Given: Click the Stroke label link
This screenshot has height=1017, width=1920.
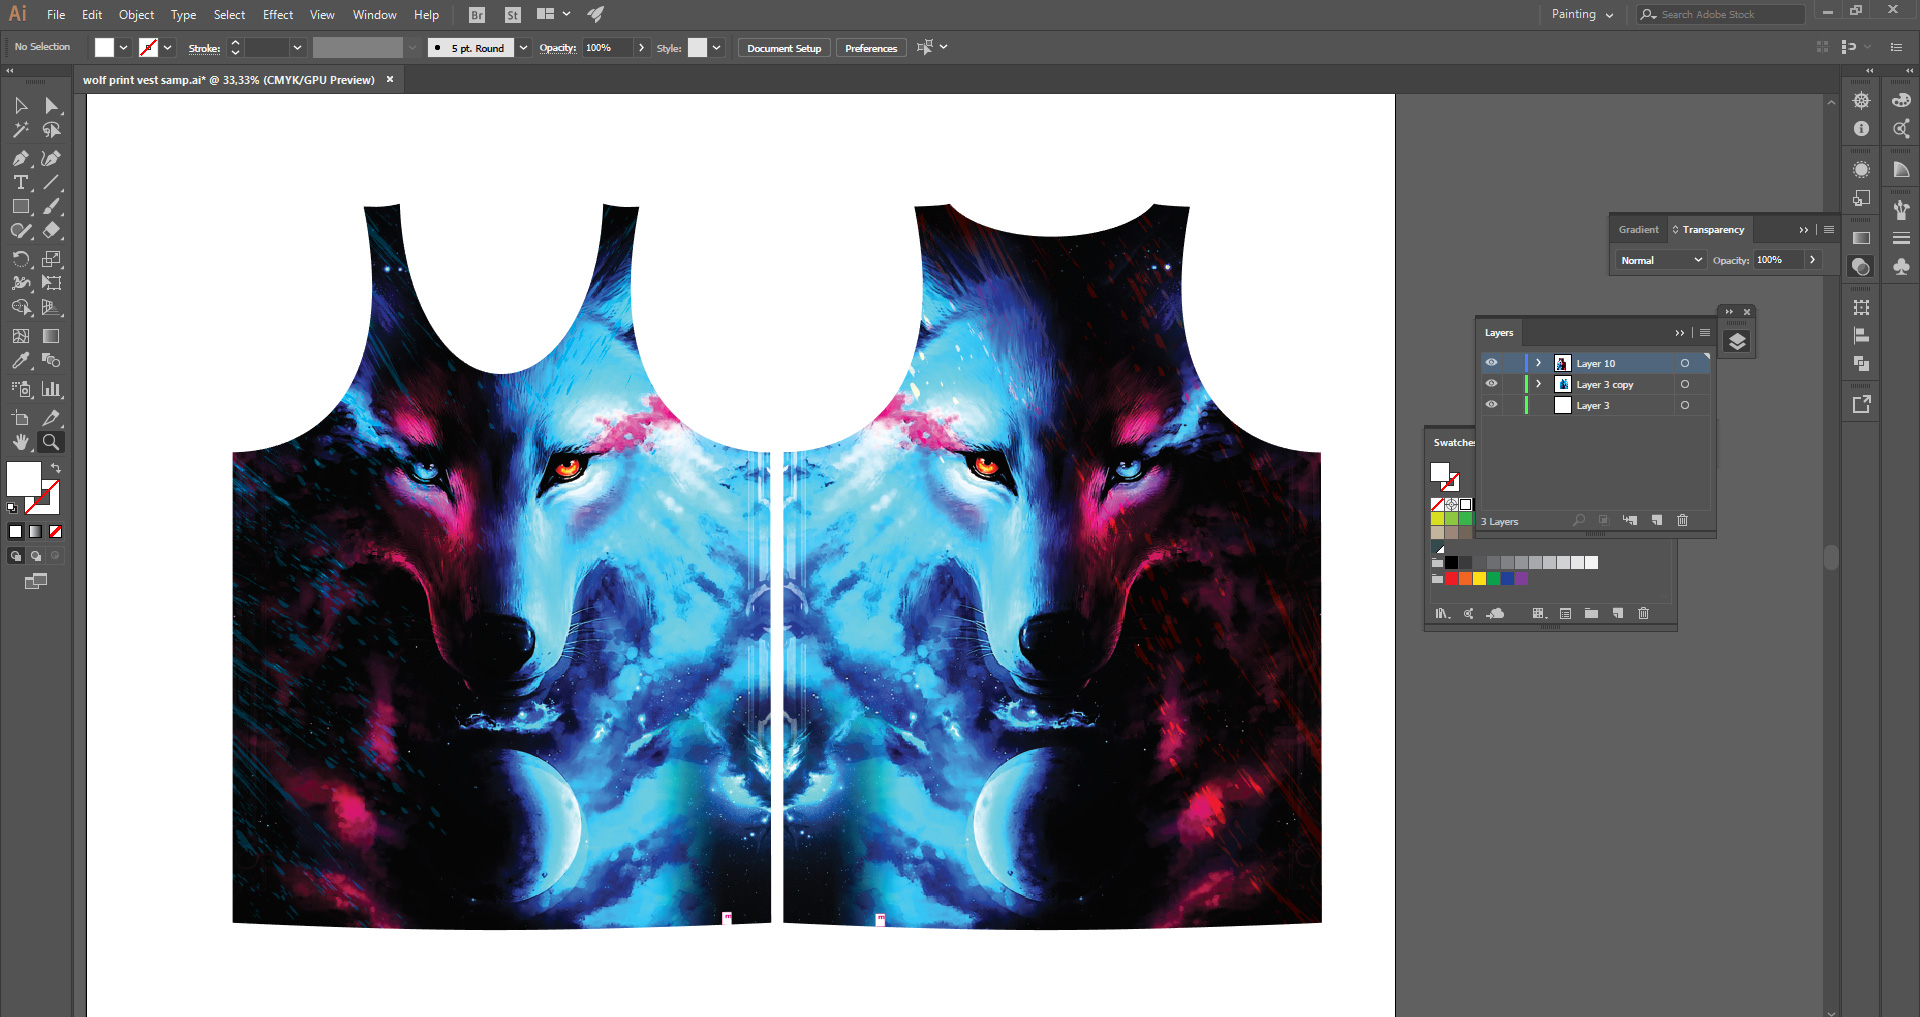Looking at the screenshot, I should pyautogui.click(x=204, y=48).
